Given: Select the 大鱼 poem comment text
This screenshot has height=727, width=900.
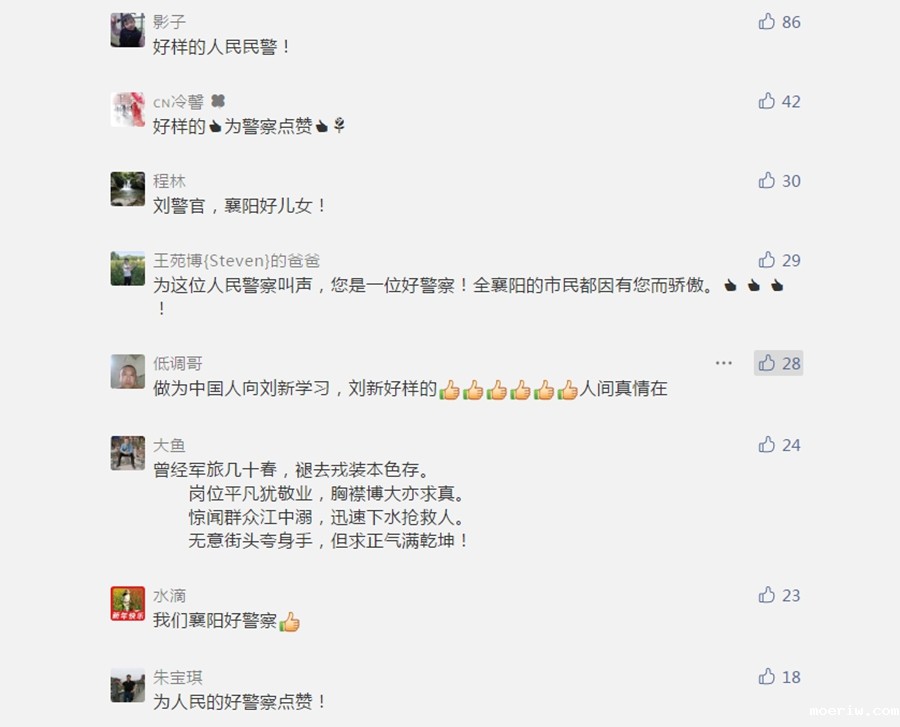Looking at the screenshot, I should coord(311,506).
